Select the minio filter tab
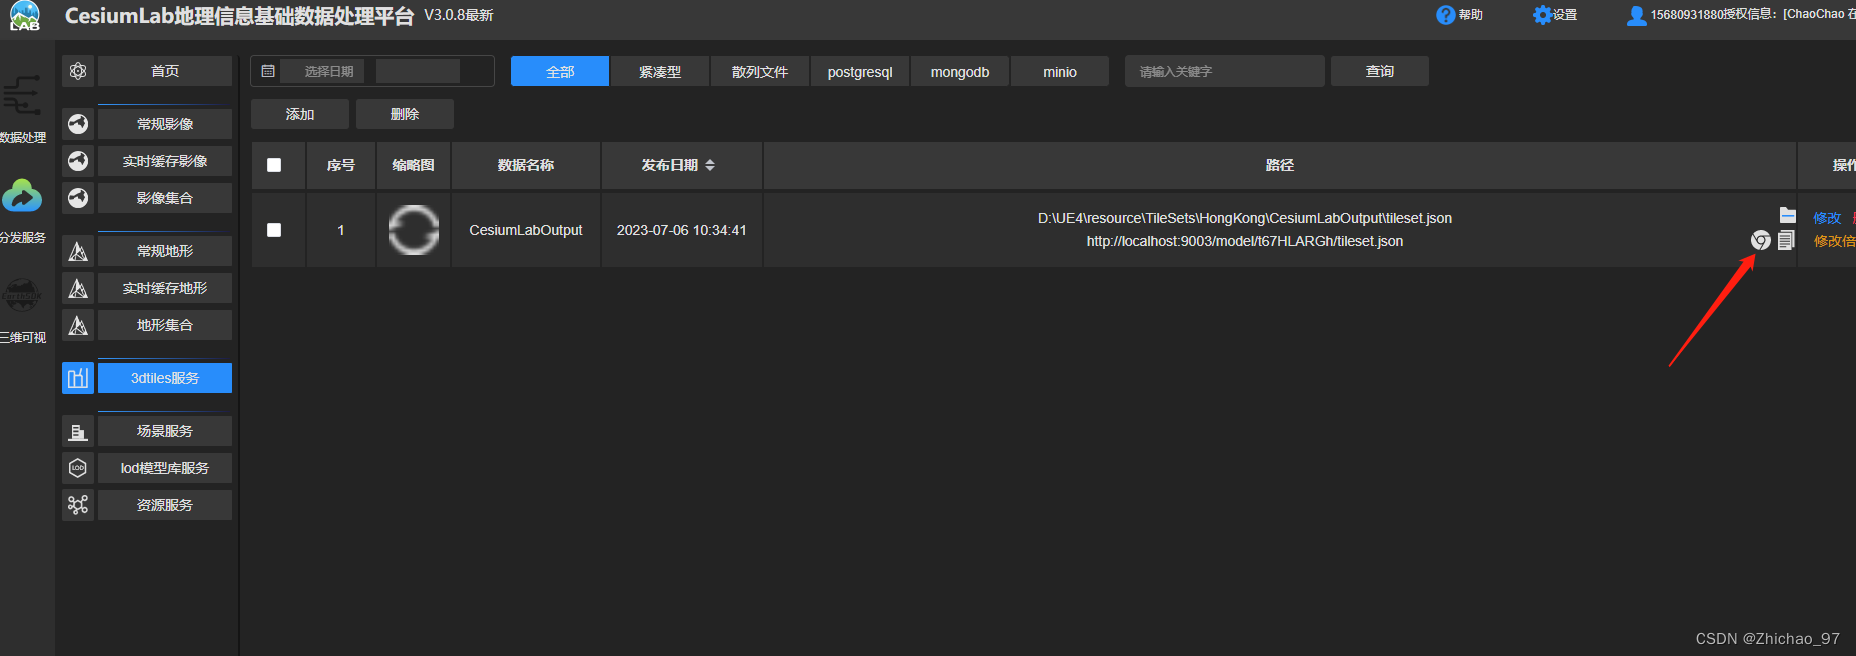The height and width of the screenshot is (656, 1856). point(1060,71)
